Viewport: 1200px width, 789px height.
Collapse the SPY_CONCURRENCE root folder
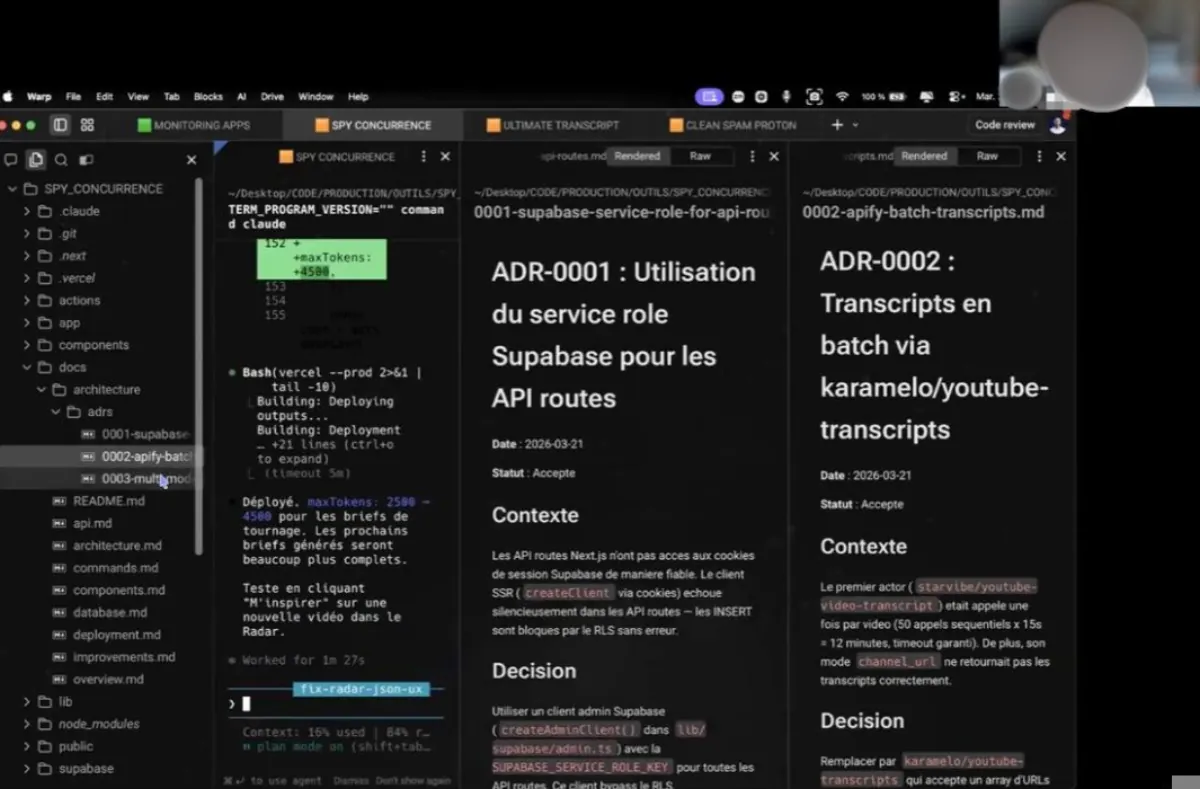coord(12,189)
